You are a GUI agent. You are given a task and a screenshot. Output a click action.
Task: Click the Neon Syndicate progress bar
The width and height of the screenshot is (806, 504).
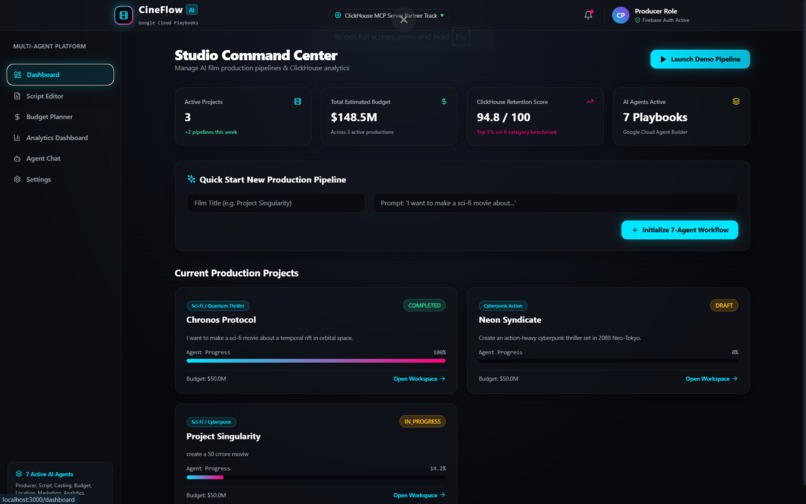tap(608, 361)
